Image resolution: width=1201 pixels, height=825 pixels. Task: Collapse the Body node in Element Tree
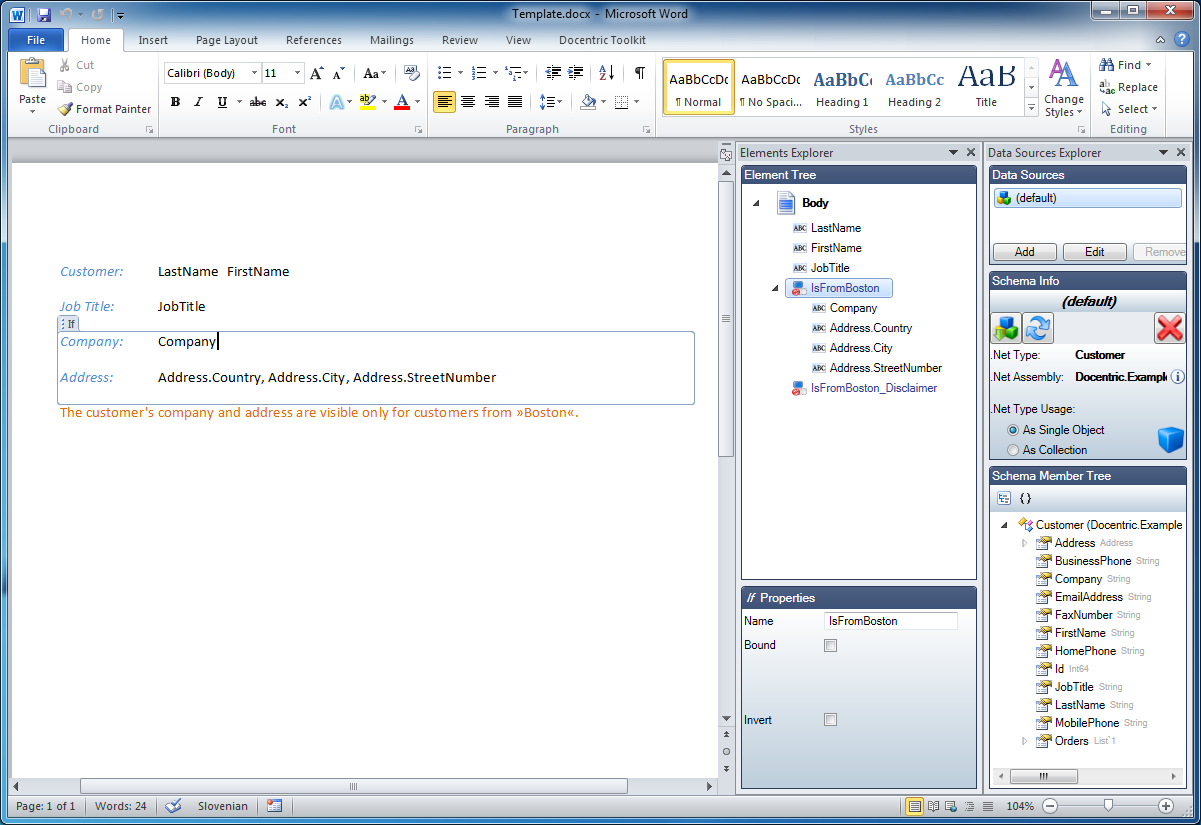pos(756,203)
